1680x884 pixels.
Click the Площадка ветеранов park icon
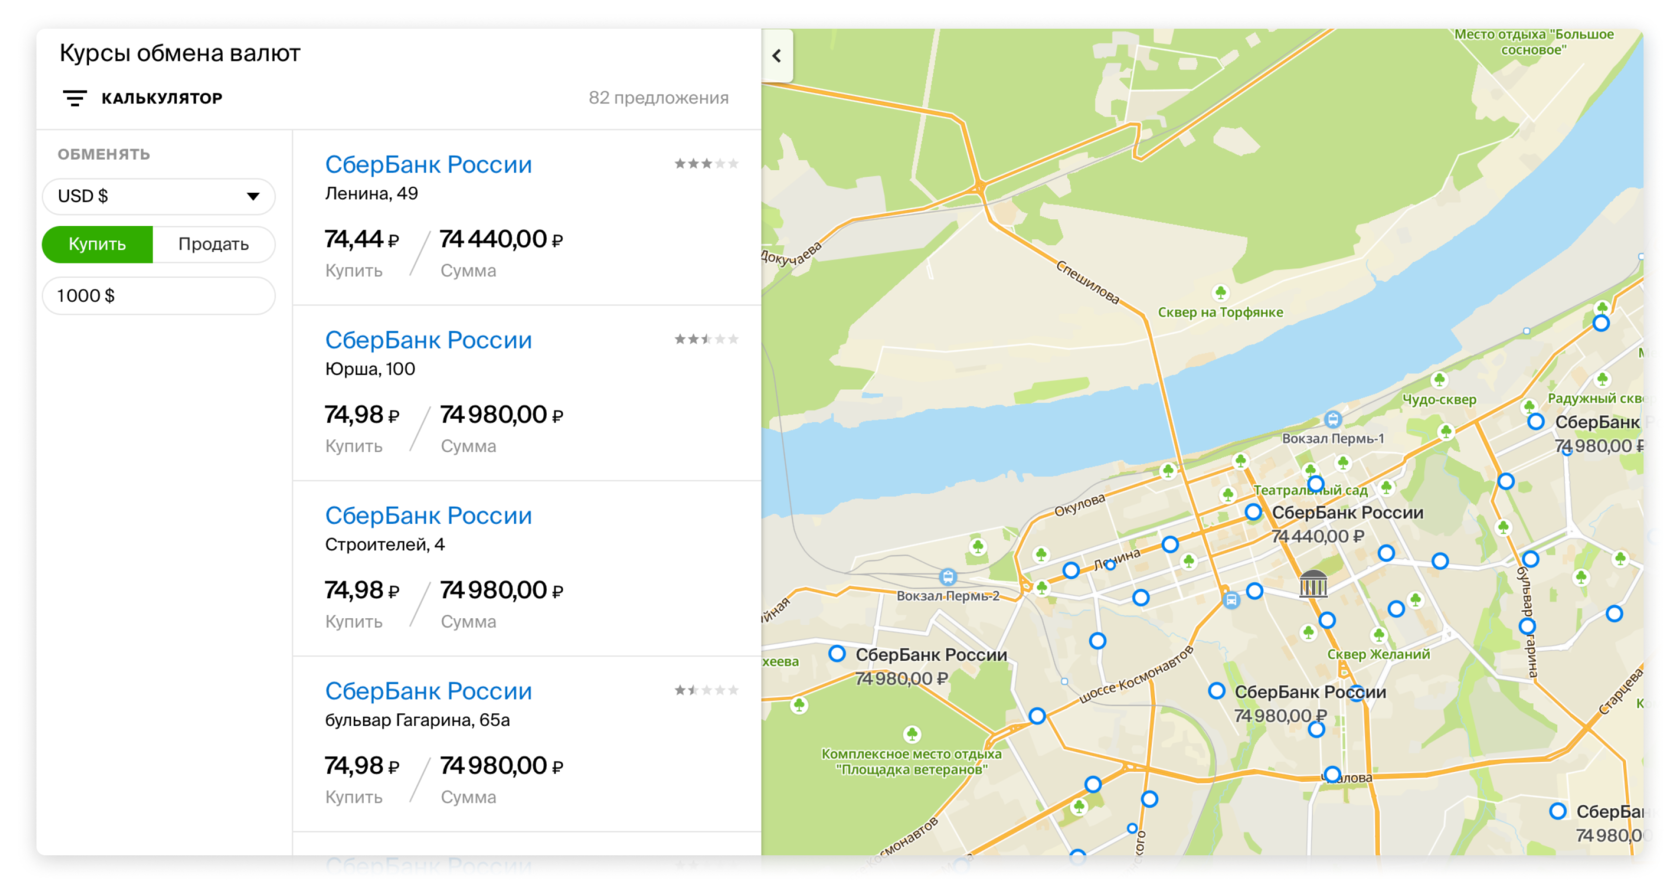pos(911,734)
